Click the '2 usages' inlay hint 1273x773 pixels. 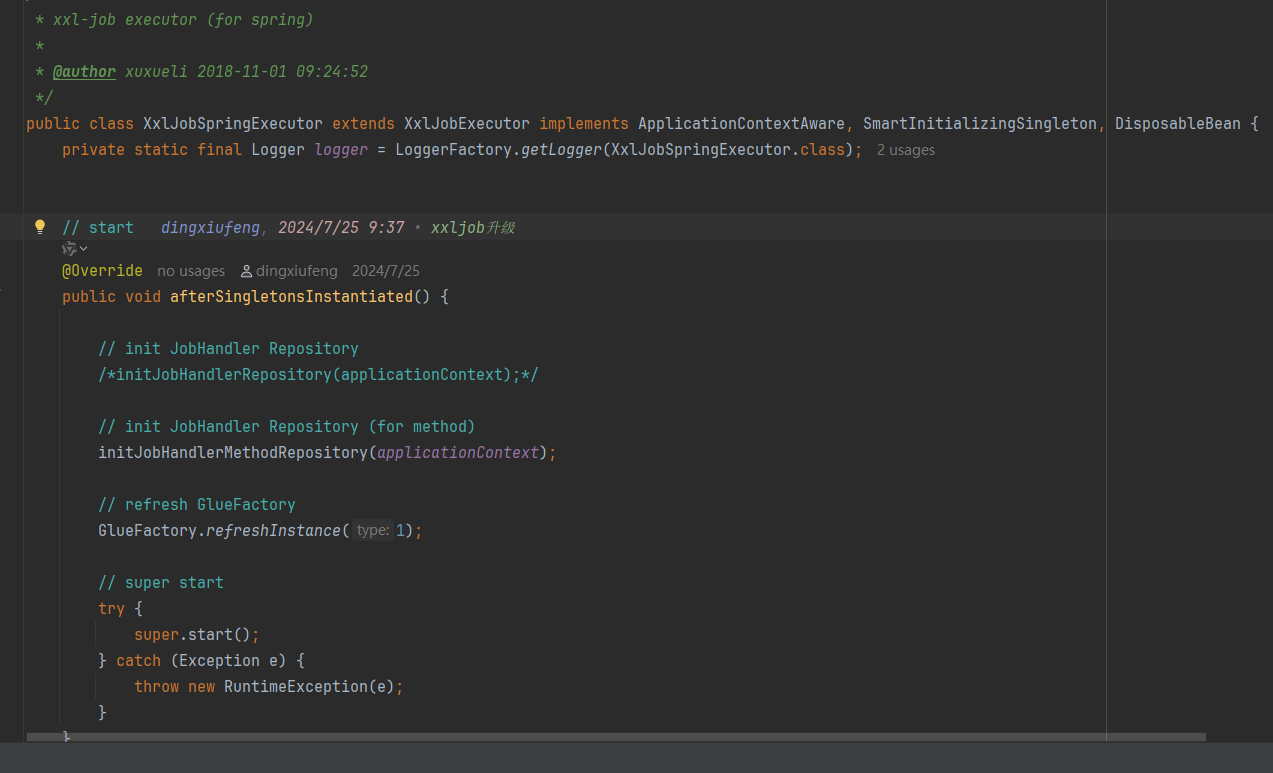(x=906, y=150)
